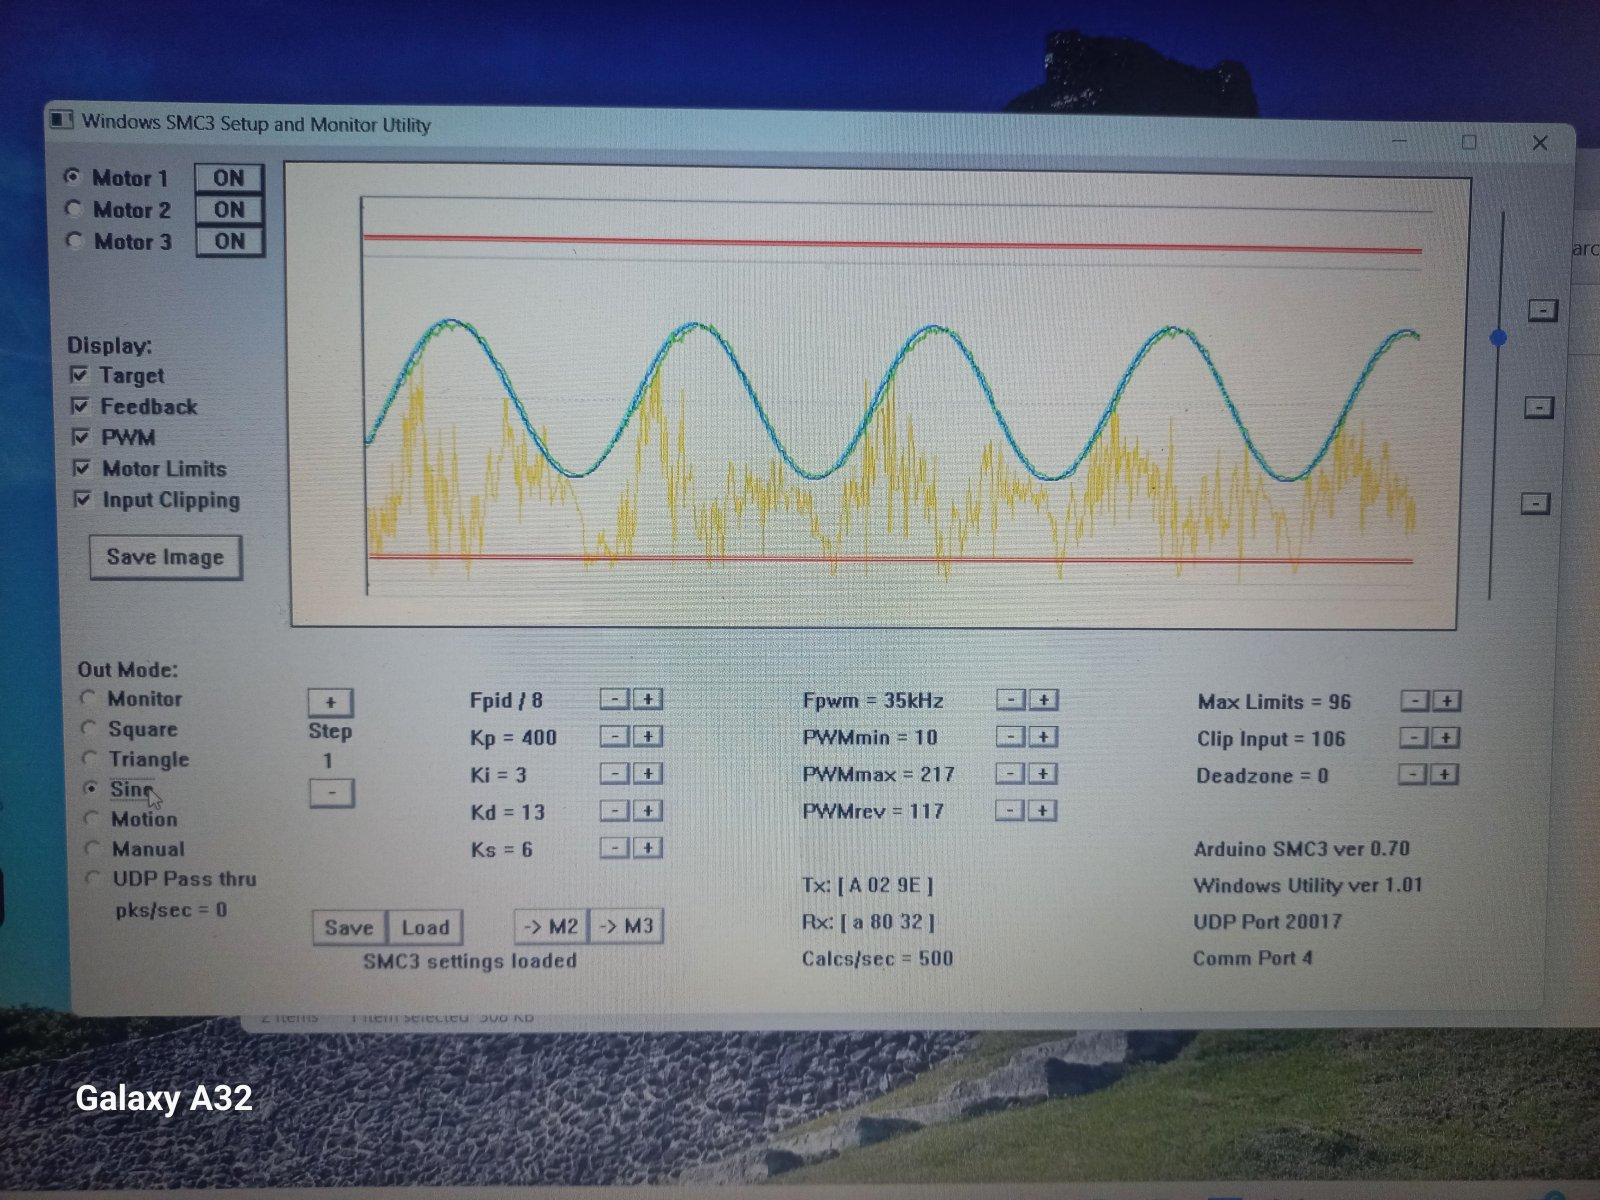The image size is (1600, 1200).
Task: Increase Fpwm with plus button
Action: (1043, 700)
